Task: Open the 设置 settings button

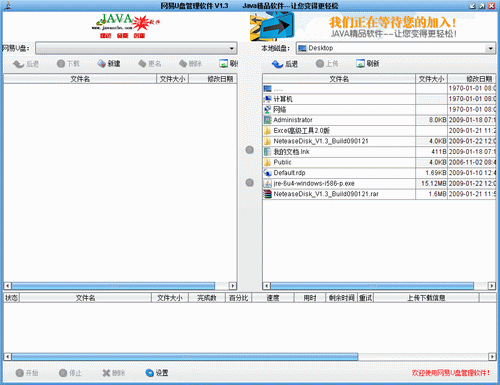Action: tap(157, 373)
